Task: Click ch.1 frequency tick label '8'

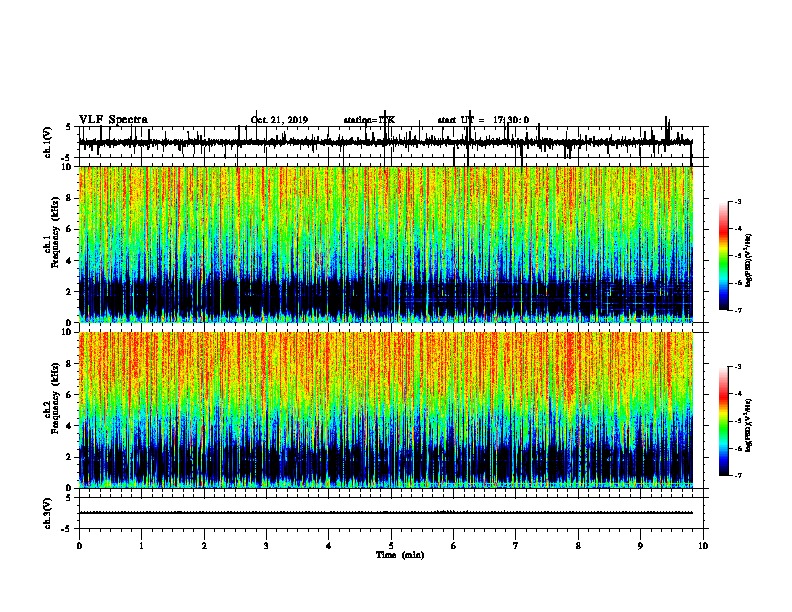Action: point(69,198)
